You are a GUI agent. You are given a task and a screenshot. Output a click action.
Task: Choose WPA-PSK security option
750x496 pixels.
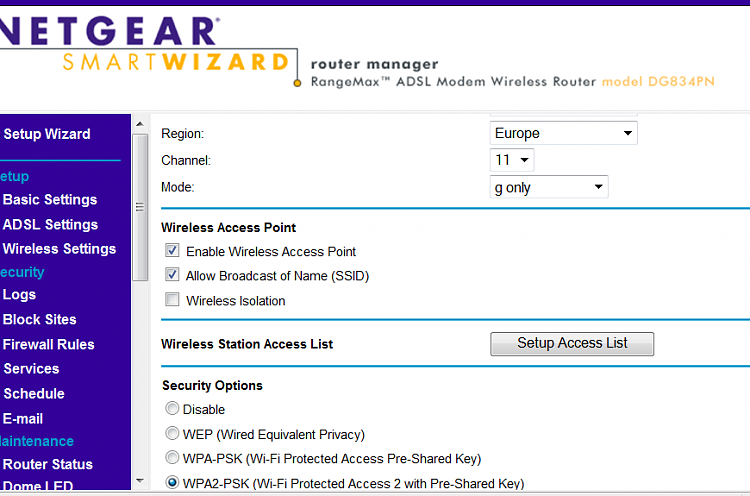click(172, 458)
